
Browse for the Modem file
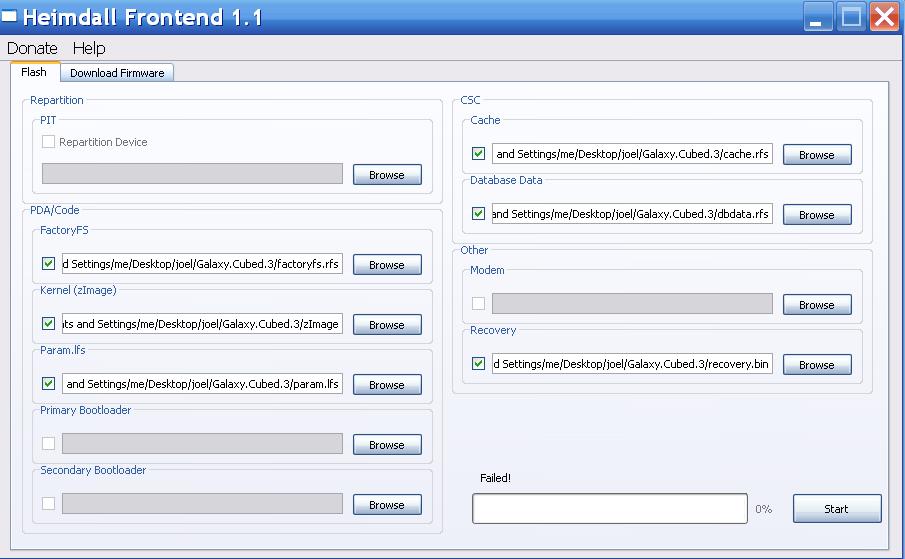[817, 305]
